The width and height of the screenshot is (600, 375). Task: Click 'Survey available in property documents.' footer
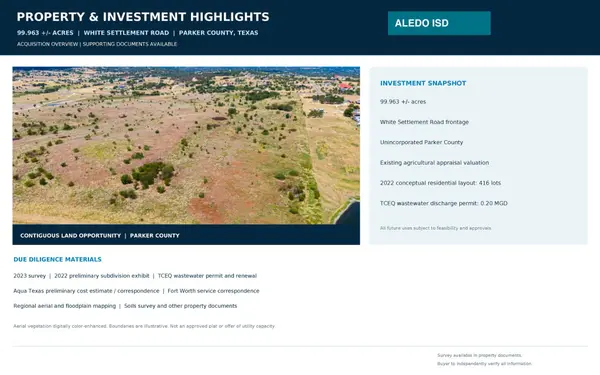[479, 355]
